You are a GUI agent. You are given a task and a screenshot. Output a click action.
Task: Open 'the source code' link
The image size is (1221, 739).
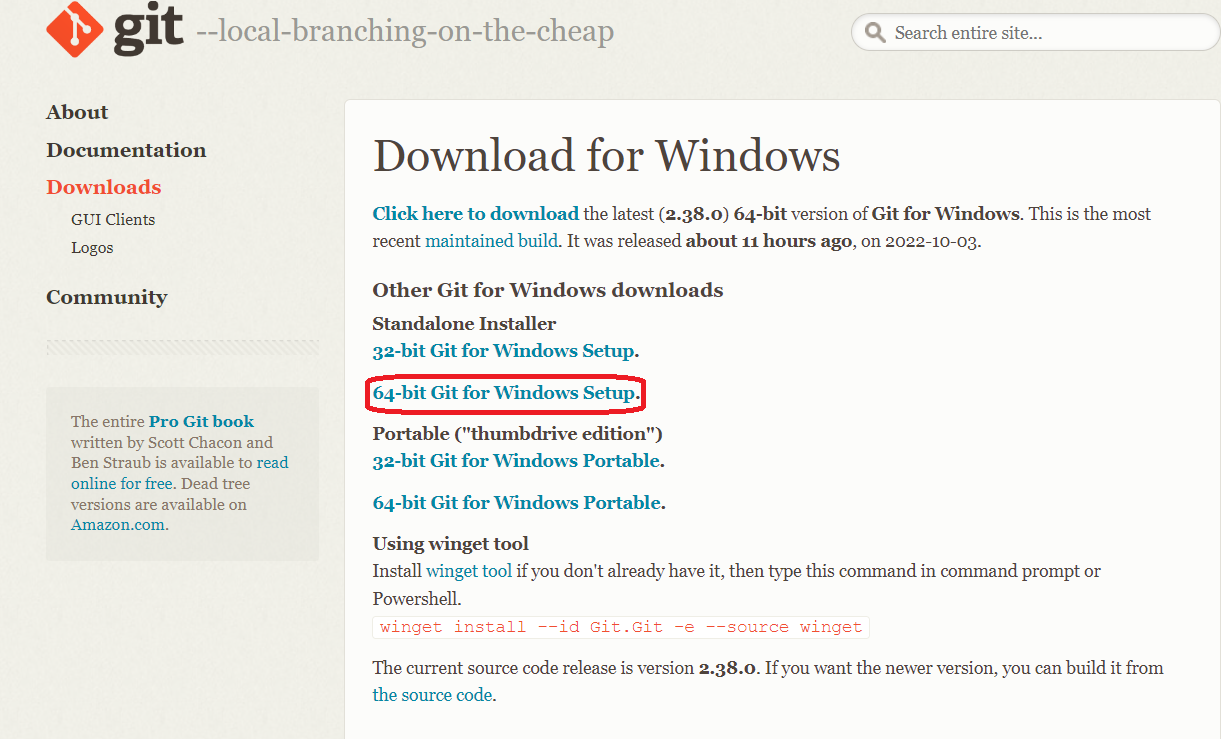pyautogui.click(x=432, y=695)
